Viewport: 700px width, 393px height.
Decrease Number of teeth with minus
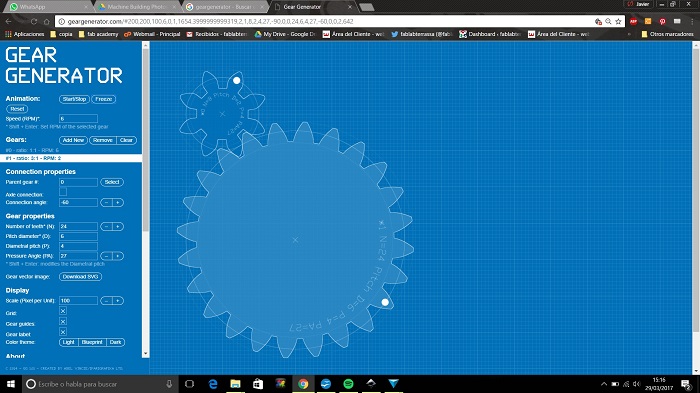point(106,226)
